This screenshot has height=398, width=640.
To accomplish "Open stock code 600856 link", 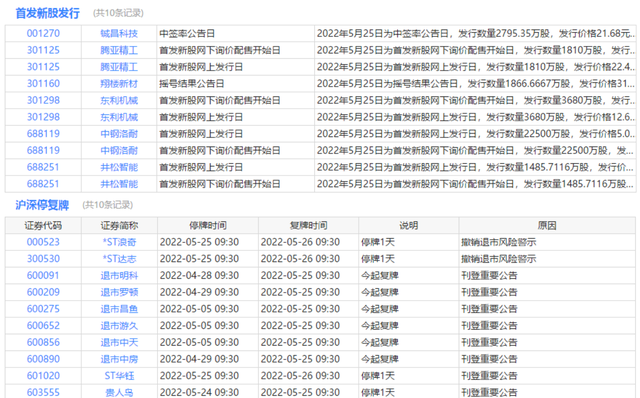I will pyautogui.click(x=43, y=342).
